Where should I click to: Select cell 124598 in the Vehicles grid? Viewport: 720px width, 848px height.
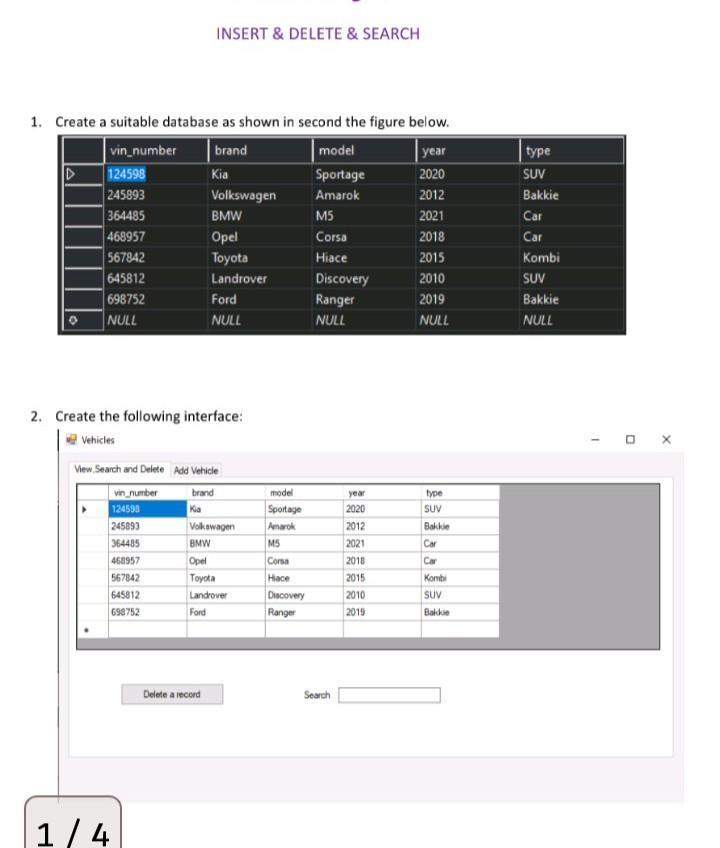[x=147, y=509]
